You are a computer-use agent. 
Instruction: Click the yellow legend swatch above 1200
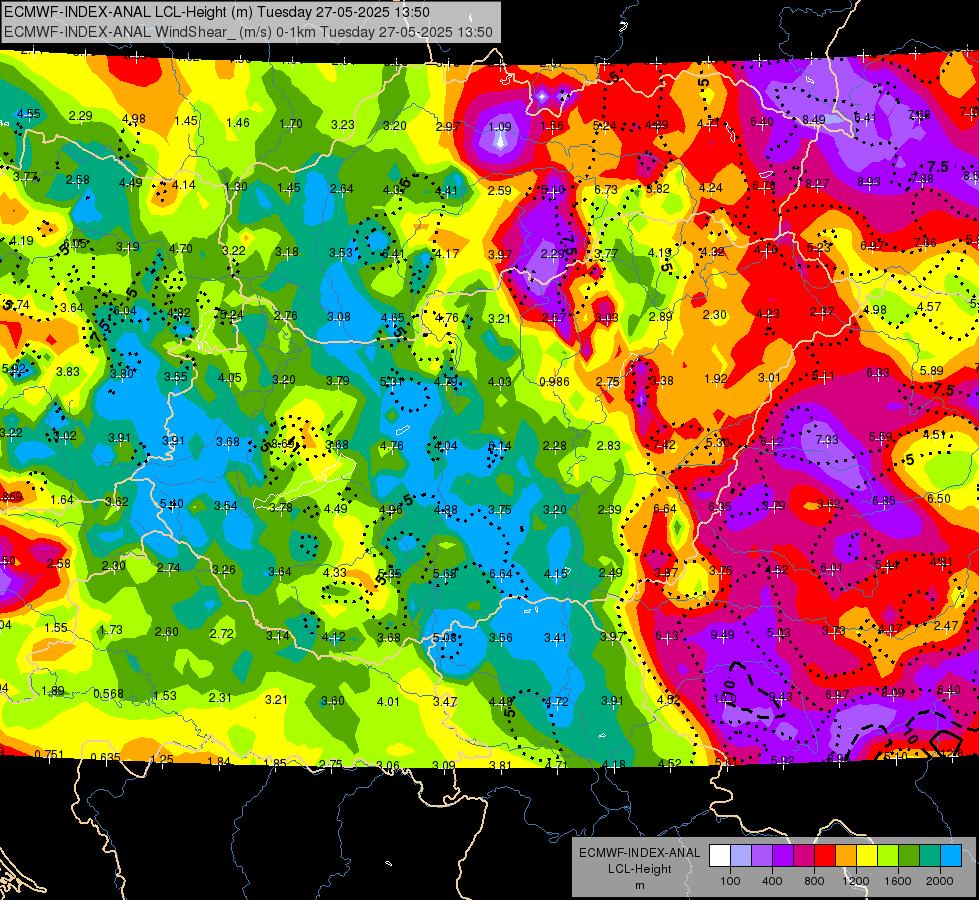click(867, 856)
